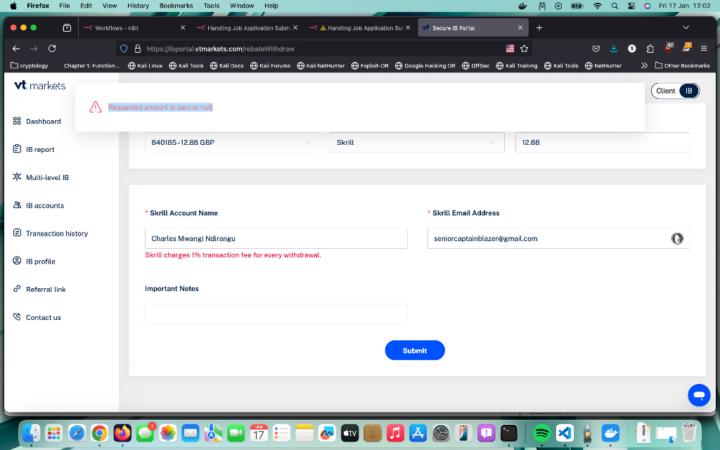Open the Tools menu
The height and width of the screenshot is (450, 720).
coord(211,6)
